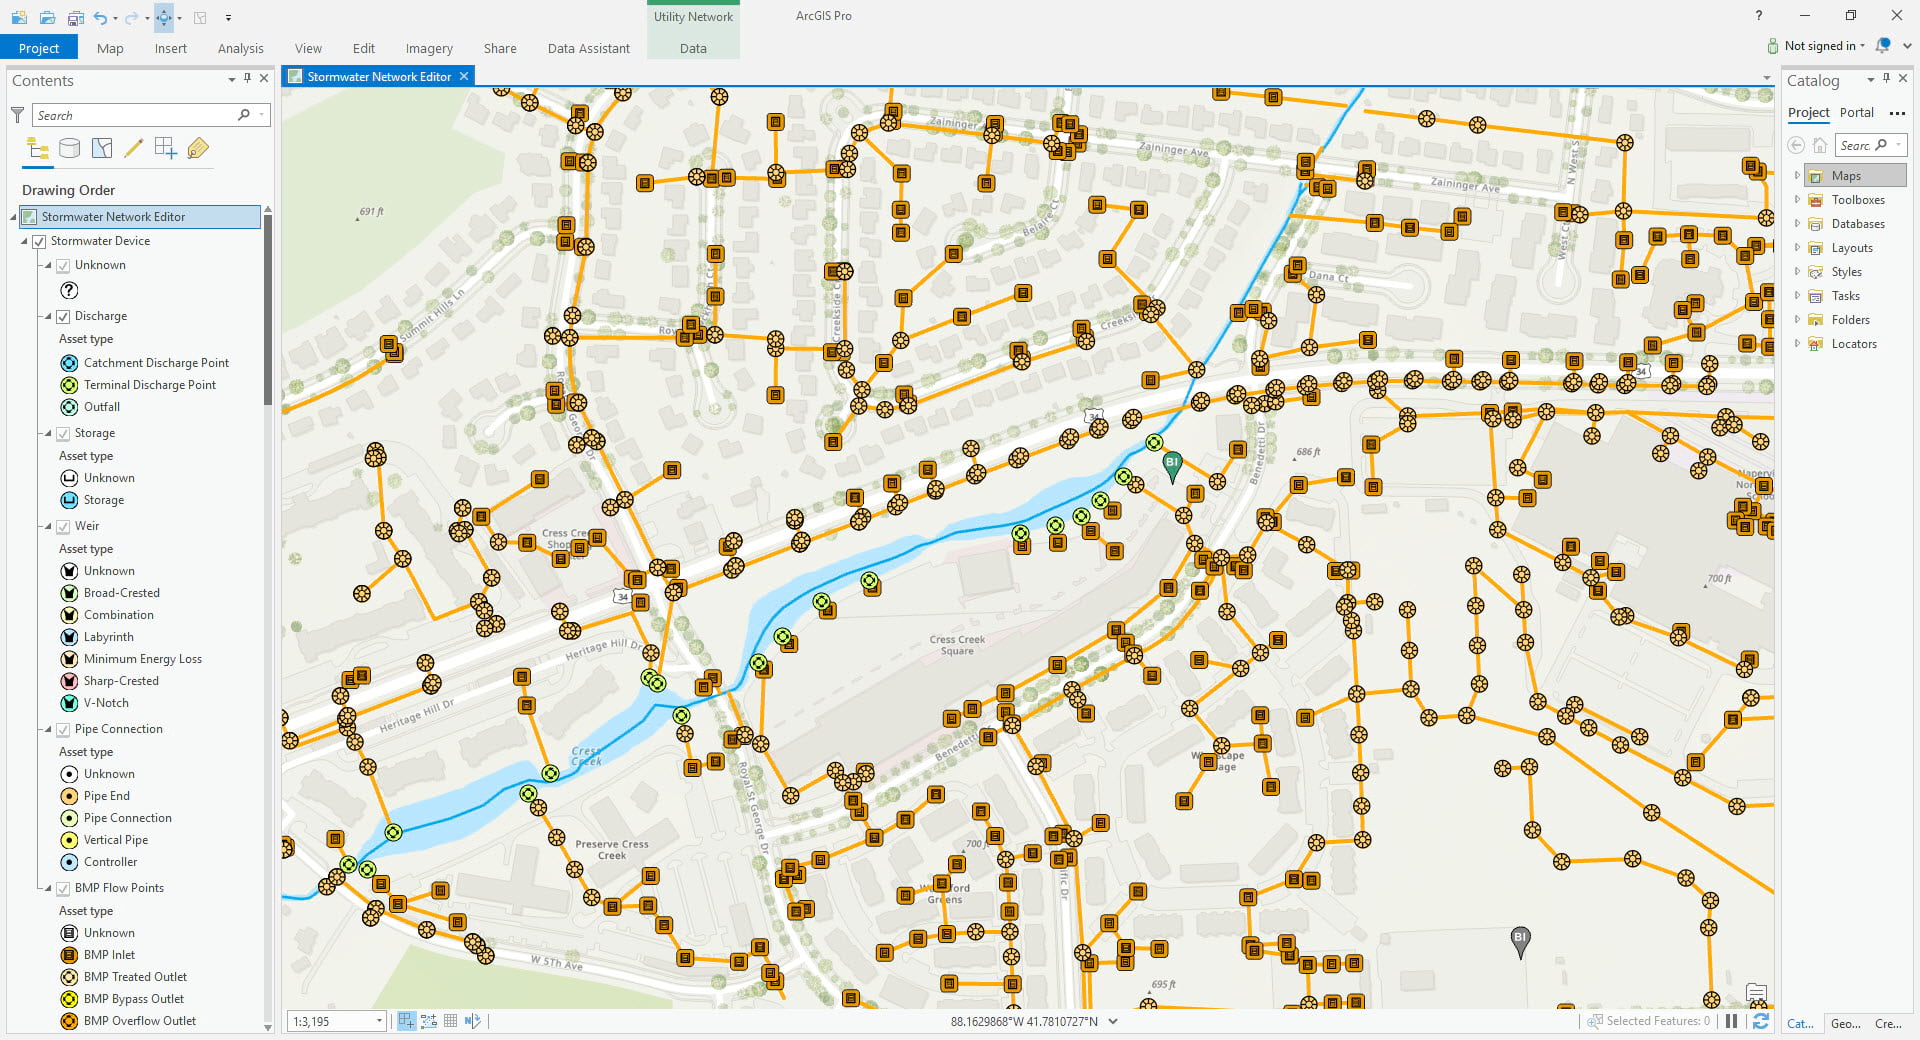This screenshot has width=1920, height=1040.
Task: Click the Catalog home icon
Action: (1819, 145)
